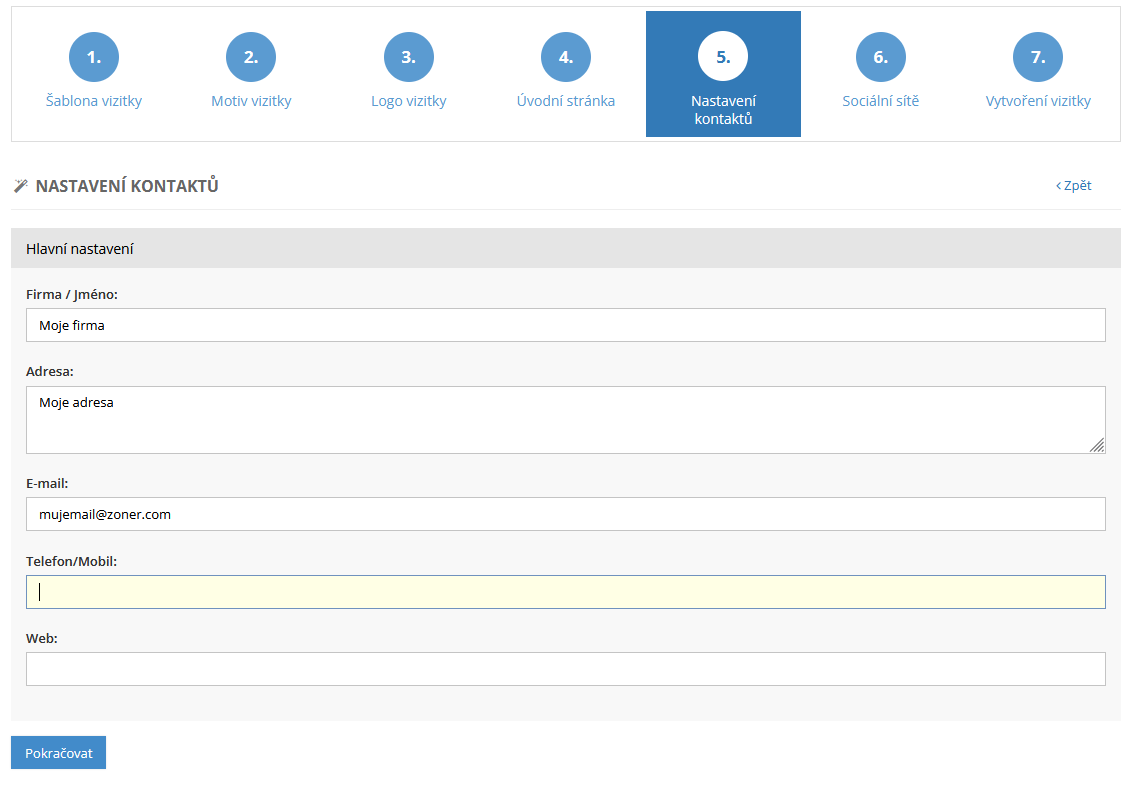Viewport: 1128px width, 791px height.
Task: Click the empty Web input field
Action: 565,669
